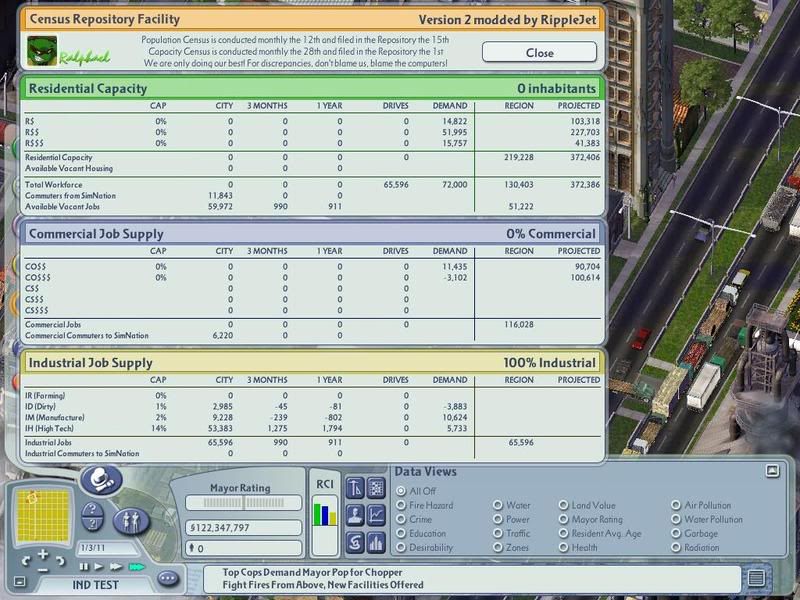
Task: Select the Traffic data view
Action: coord(497,533)
